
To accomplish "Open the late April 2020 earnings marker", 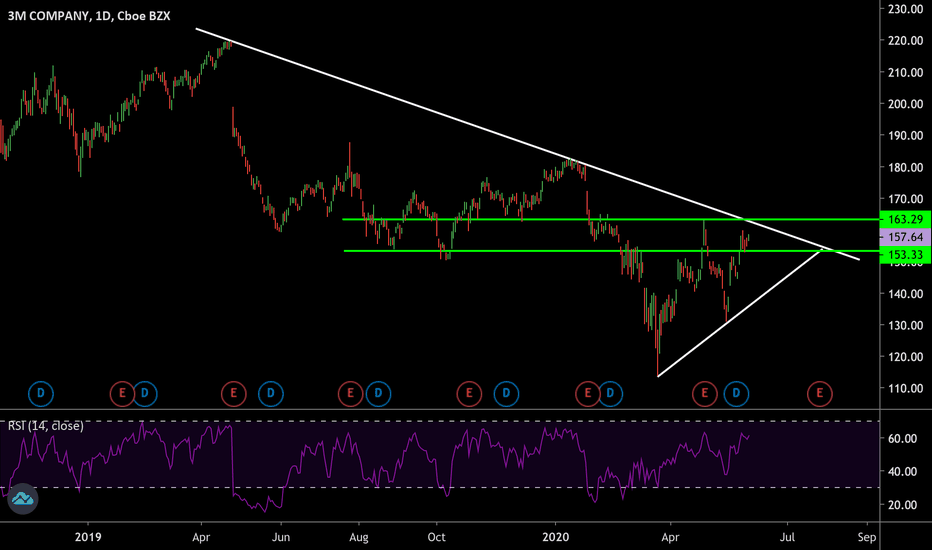I will [705, 393].
